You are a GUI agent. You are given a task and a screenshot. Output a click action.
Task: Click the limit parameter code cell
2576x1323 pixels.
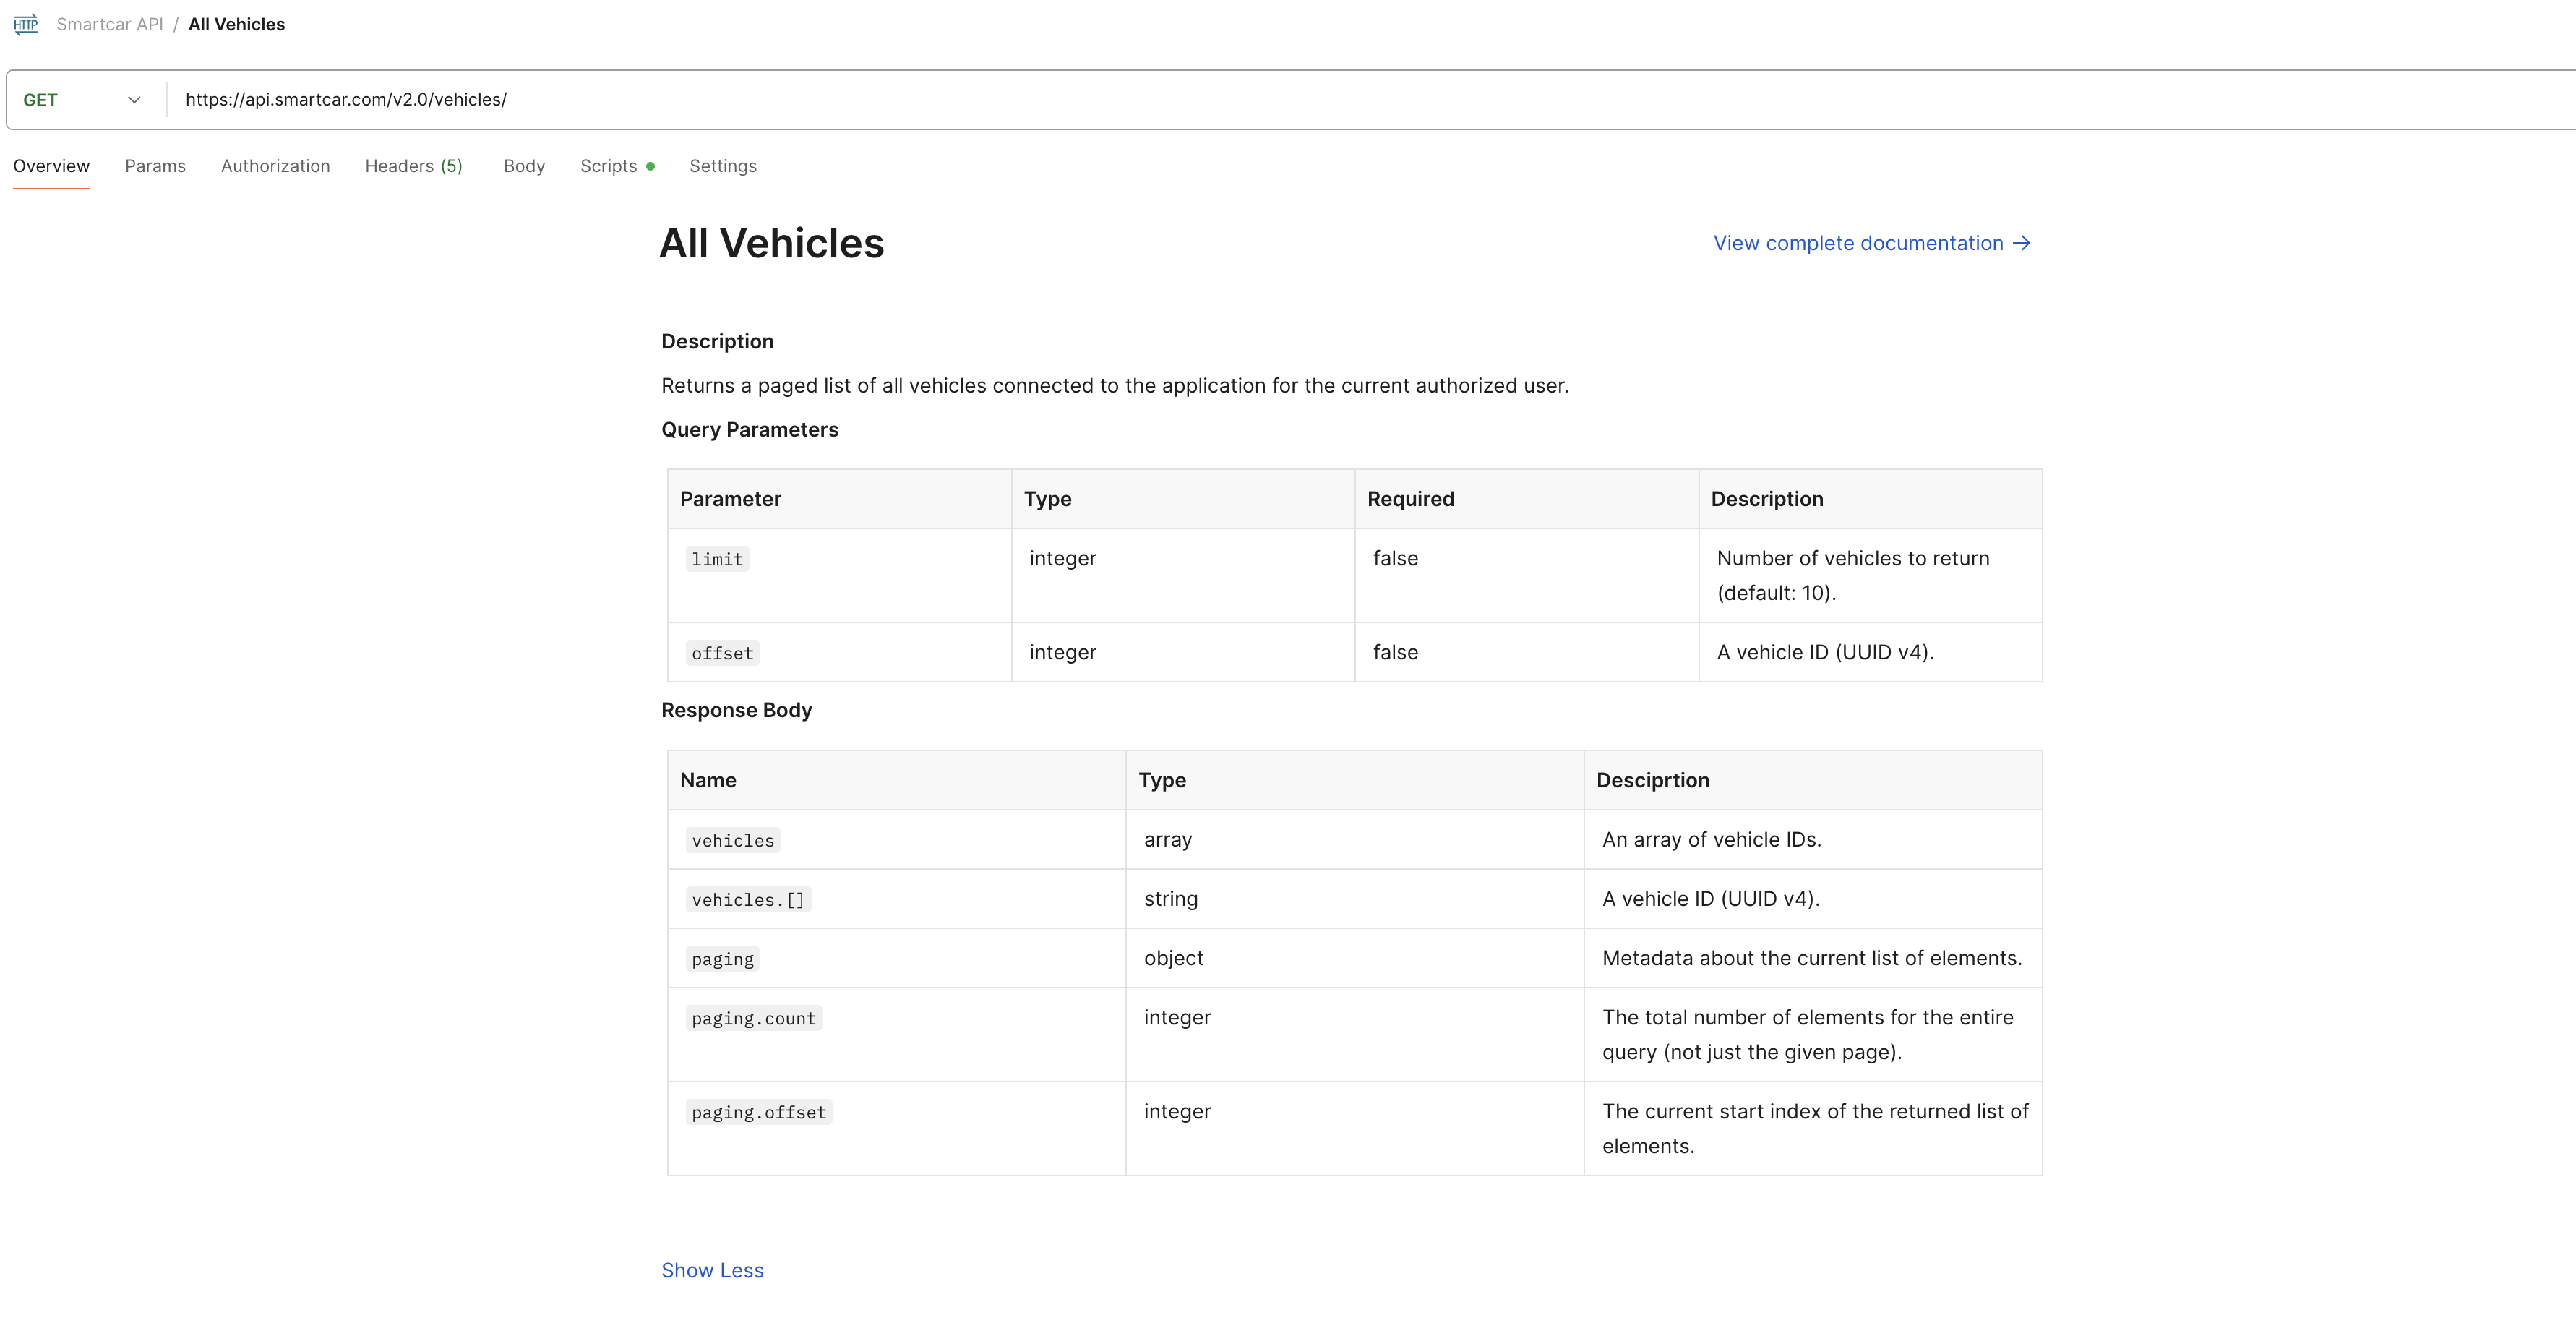click(x=717, y=559)
